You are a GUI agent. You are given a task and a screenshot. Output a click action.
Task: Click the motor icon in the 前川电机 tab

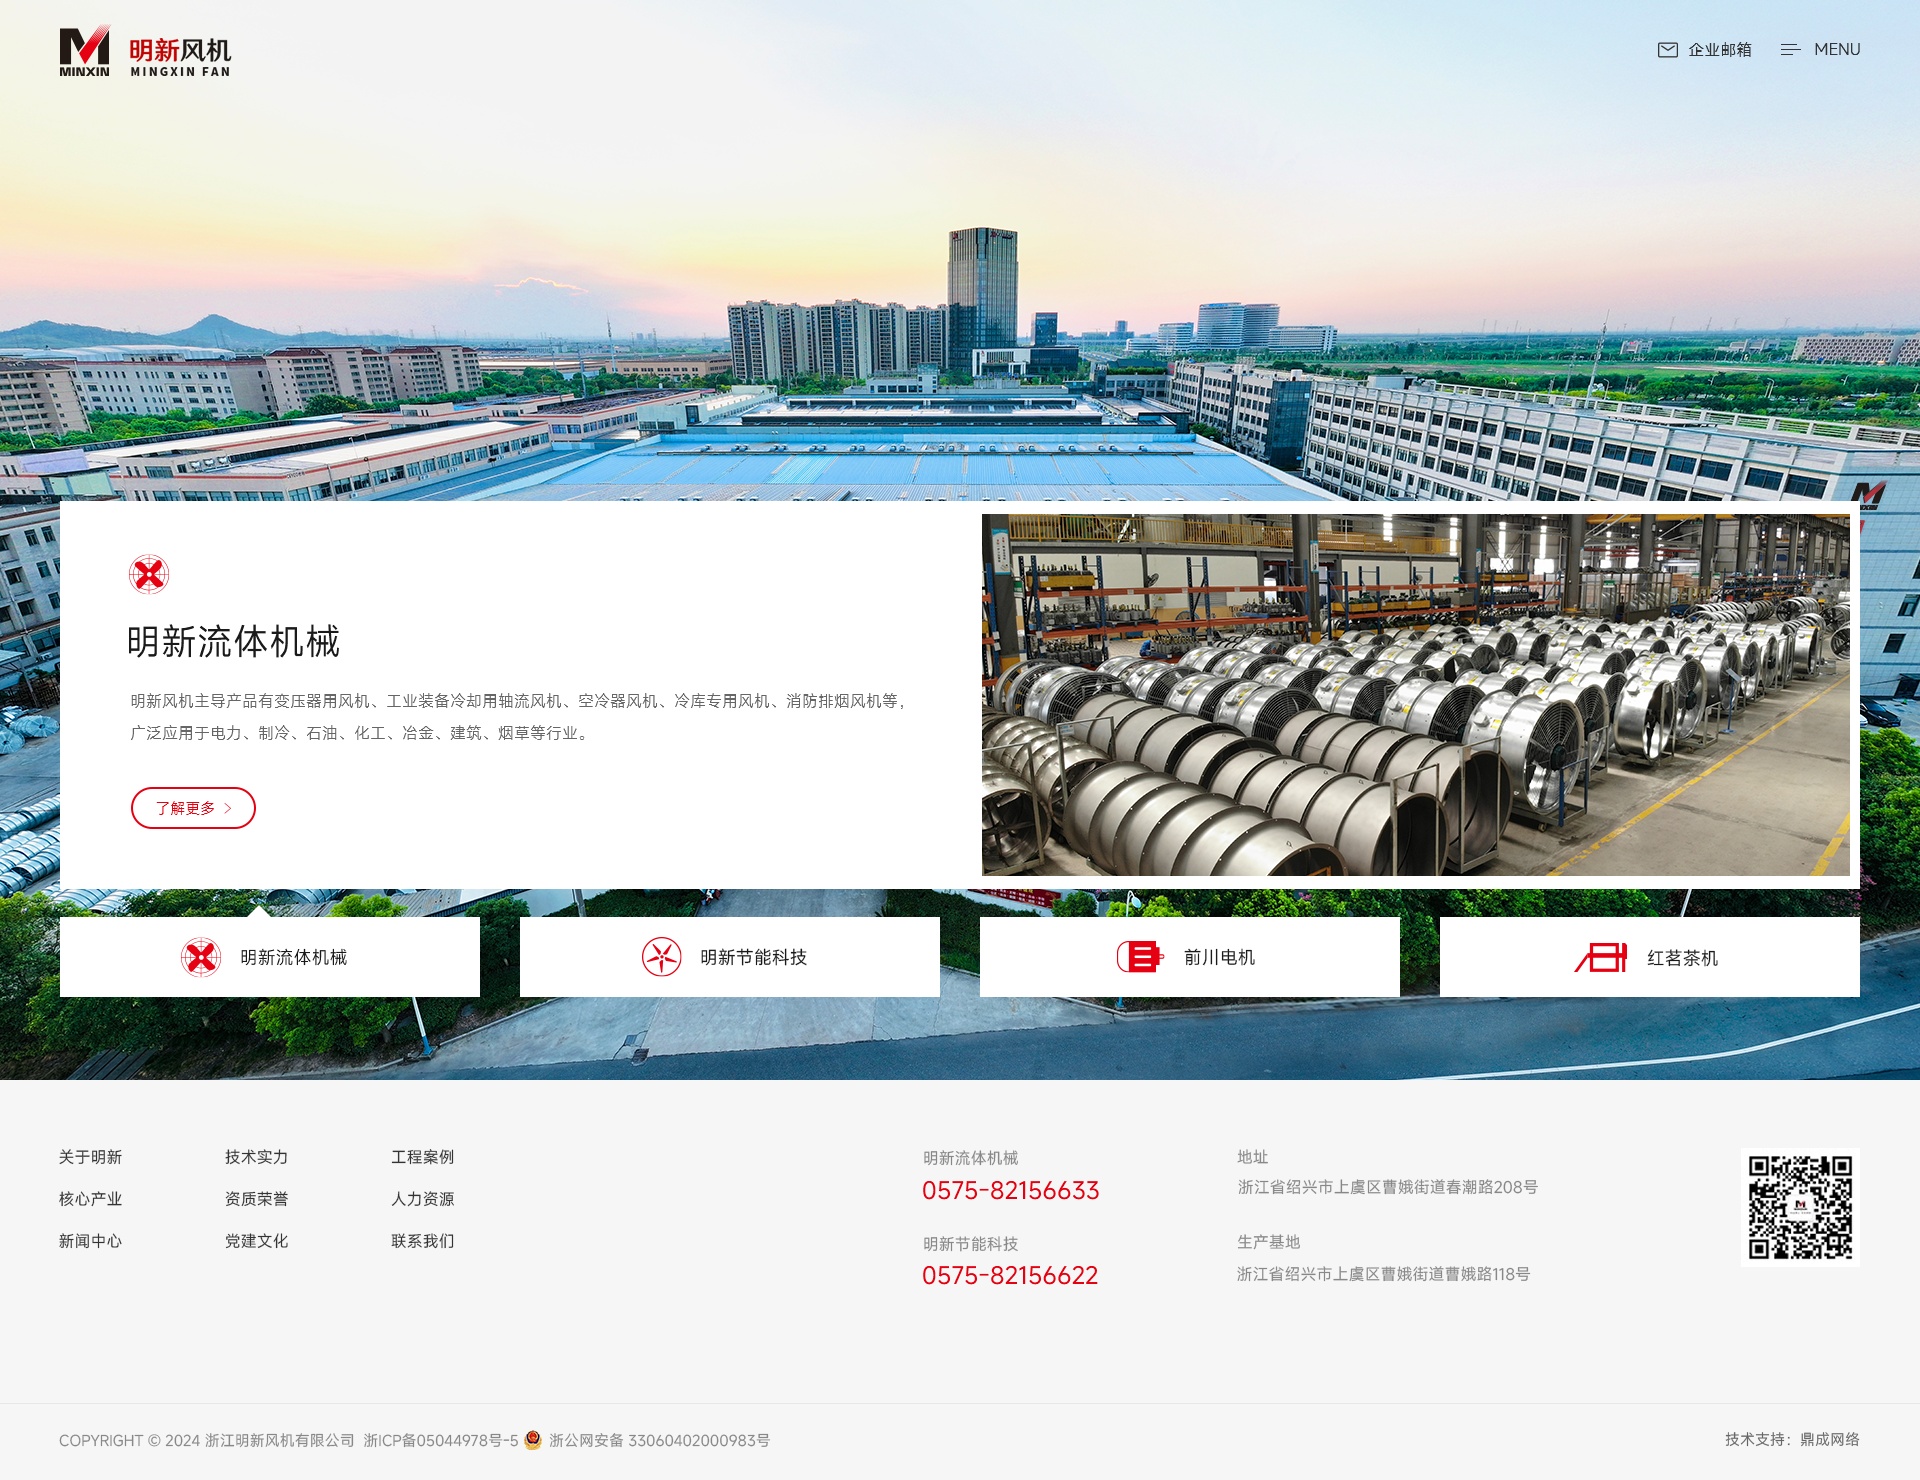(1140, 957)
